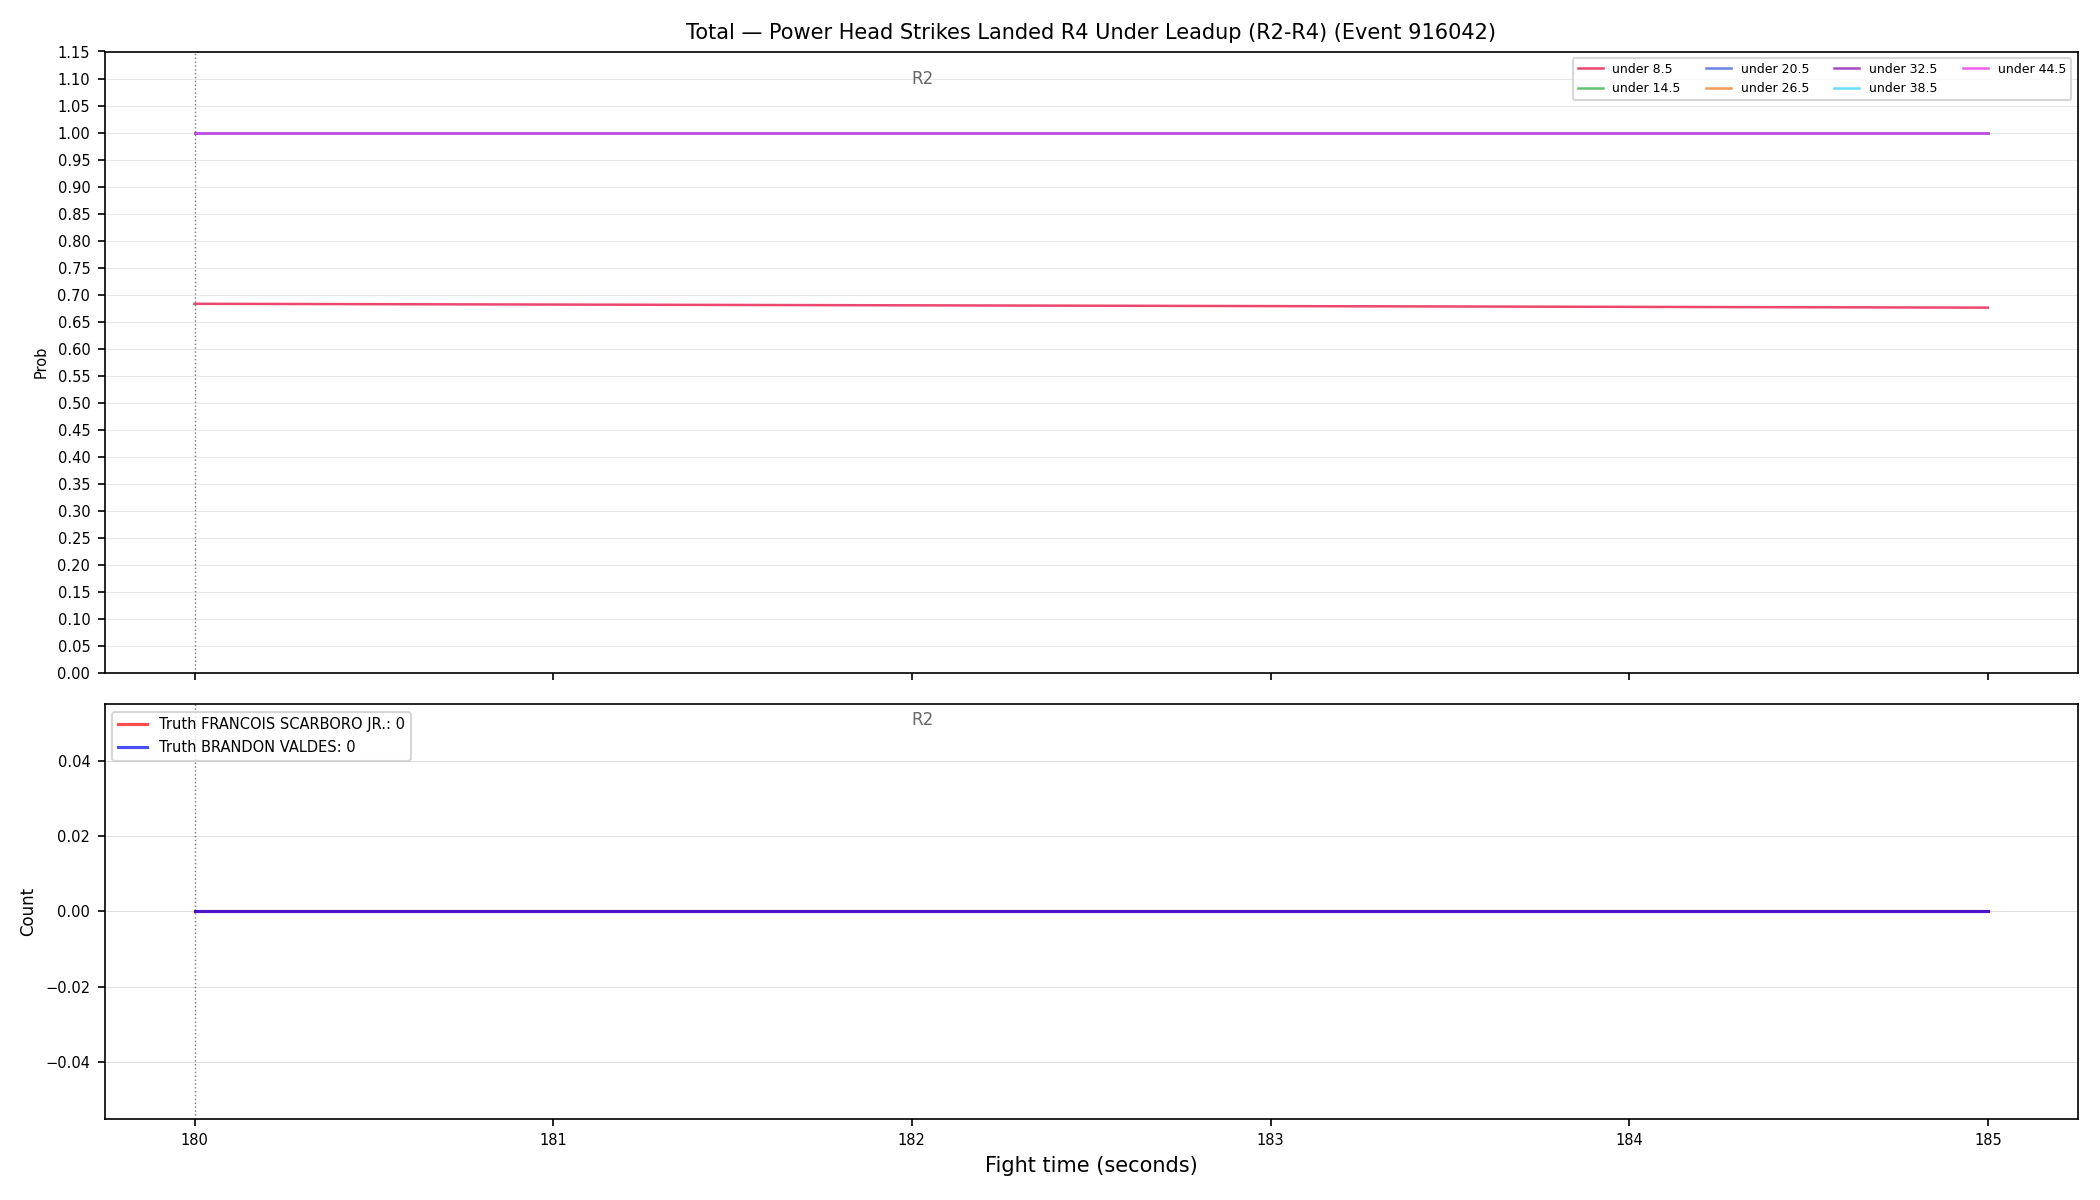The width and height of the screenshot is (2100, 1200).
Task: Click the 0.50 tick on the Prob axis
Action: click(74, 403)
